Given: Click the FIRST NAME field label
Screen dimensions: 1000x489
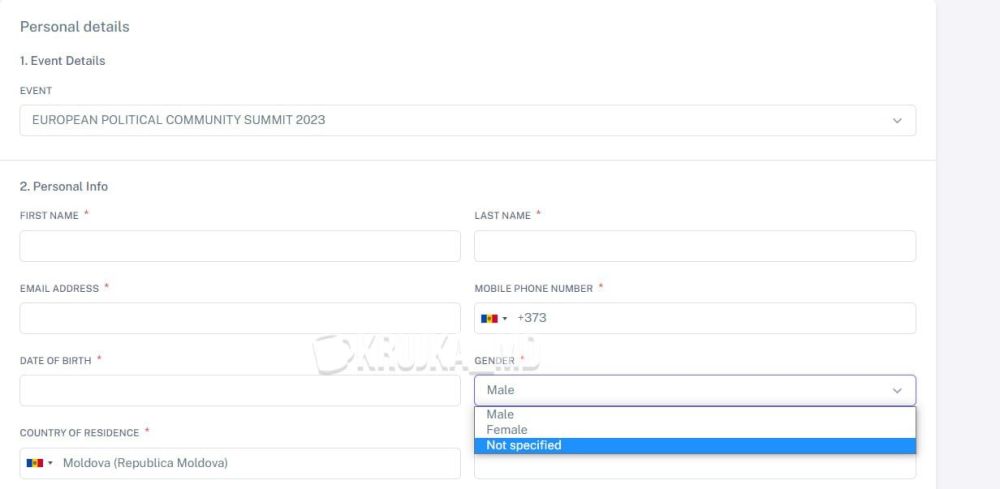Looking at the screenshot, I should pyautogui.click(x=49, y=216).
